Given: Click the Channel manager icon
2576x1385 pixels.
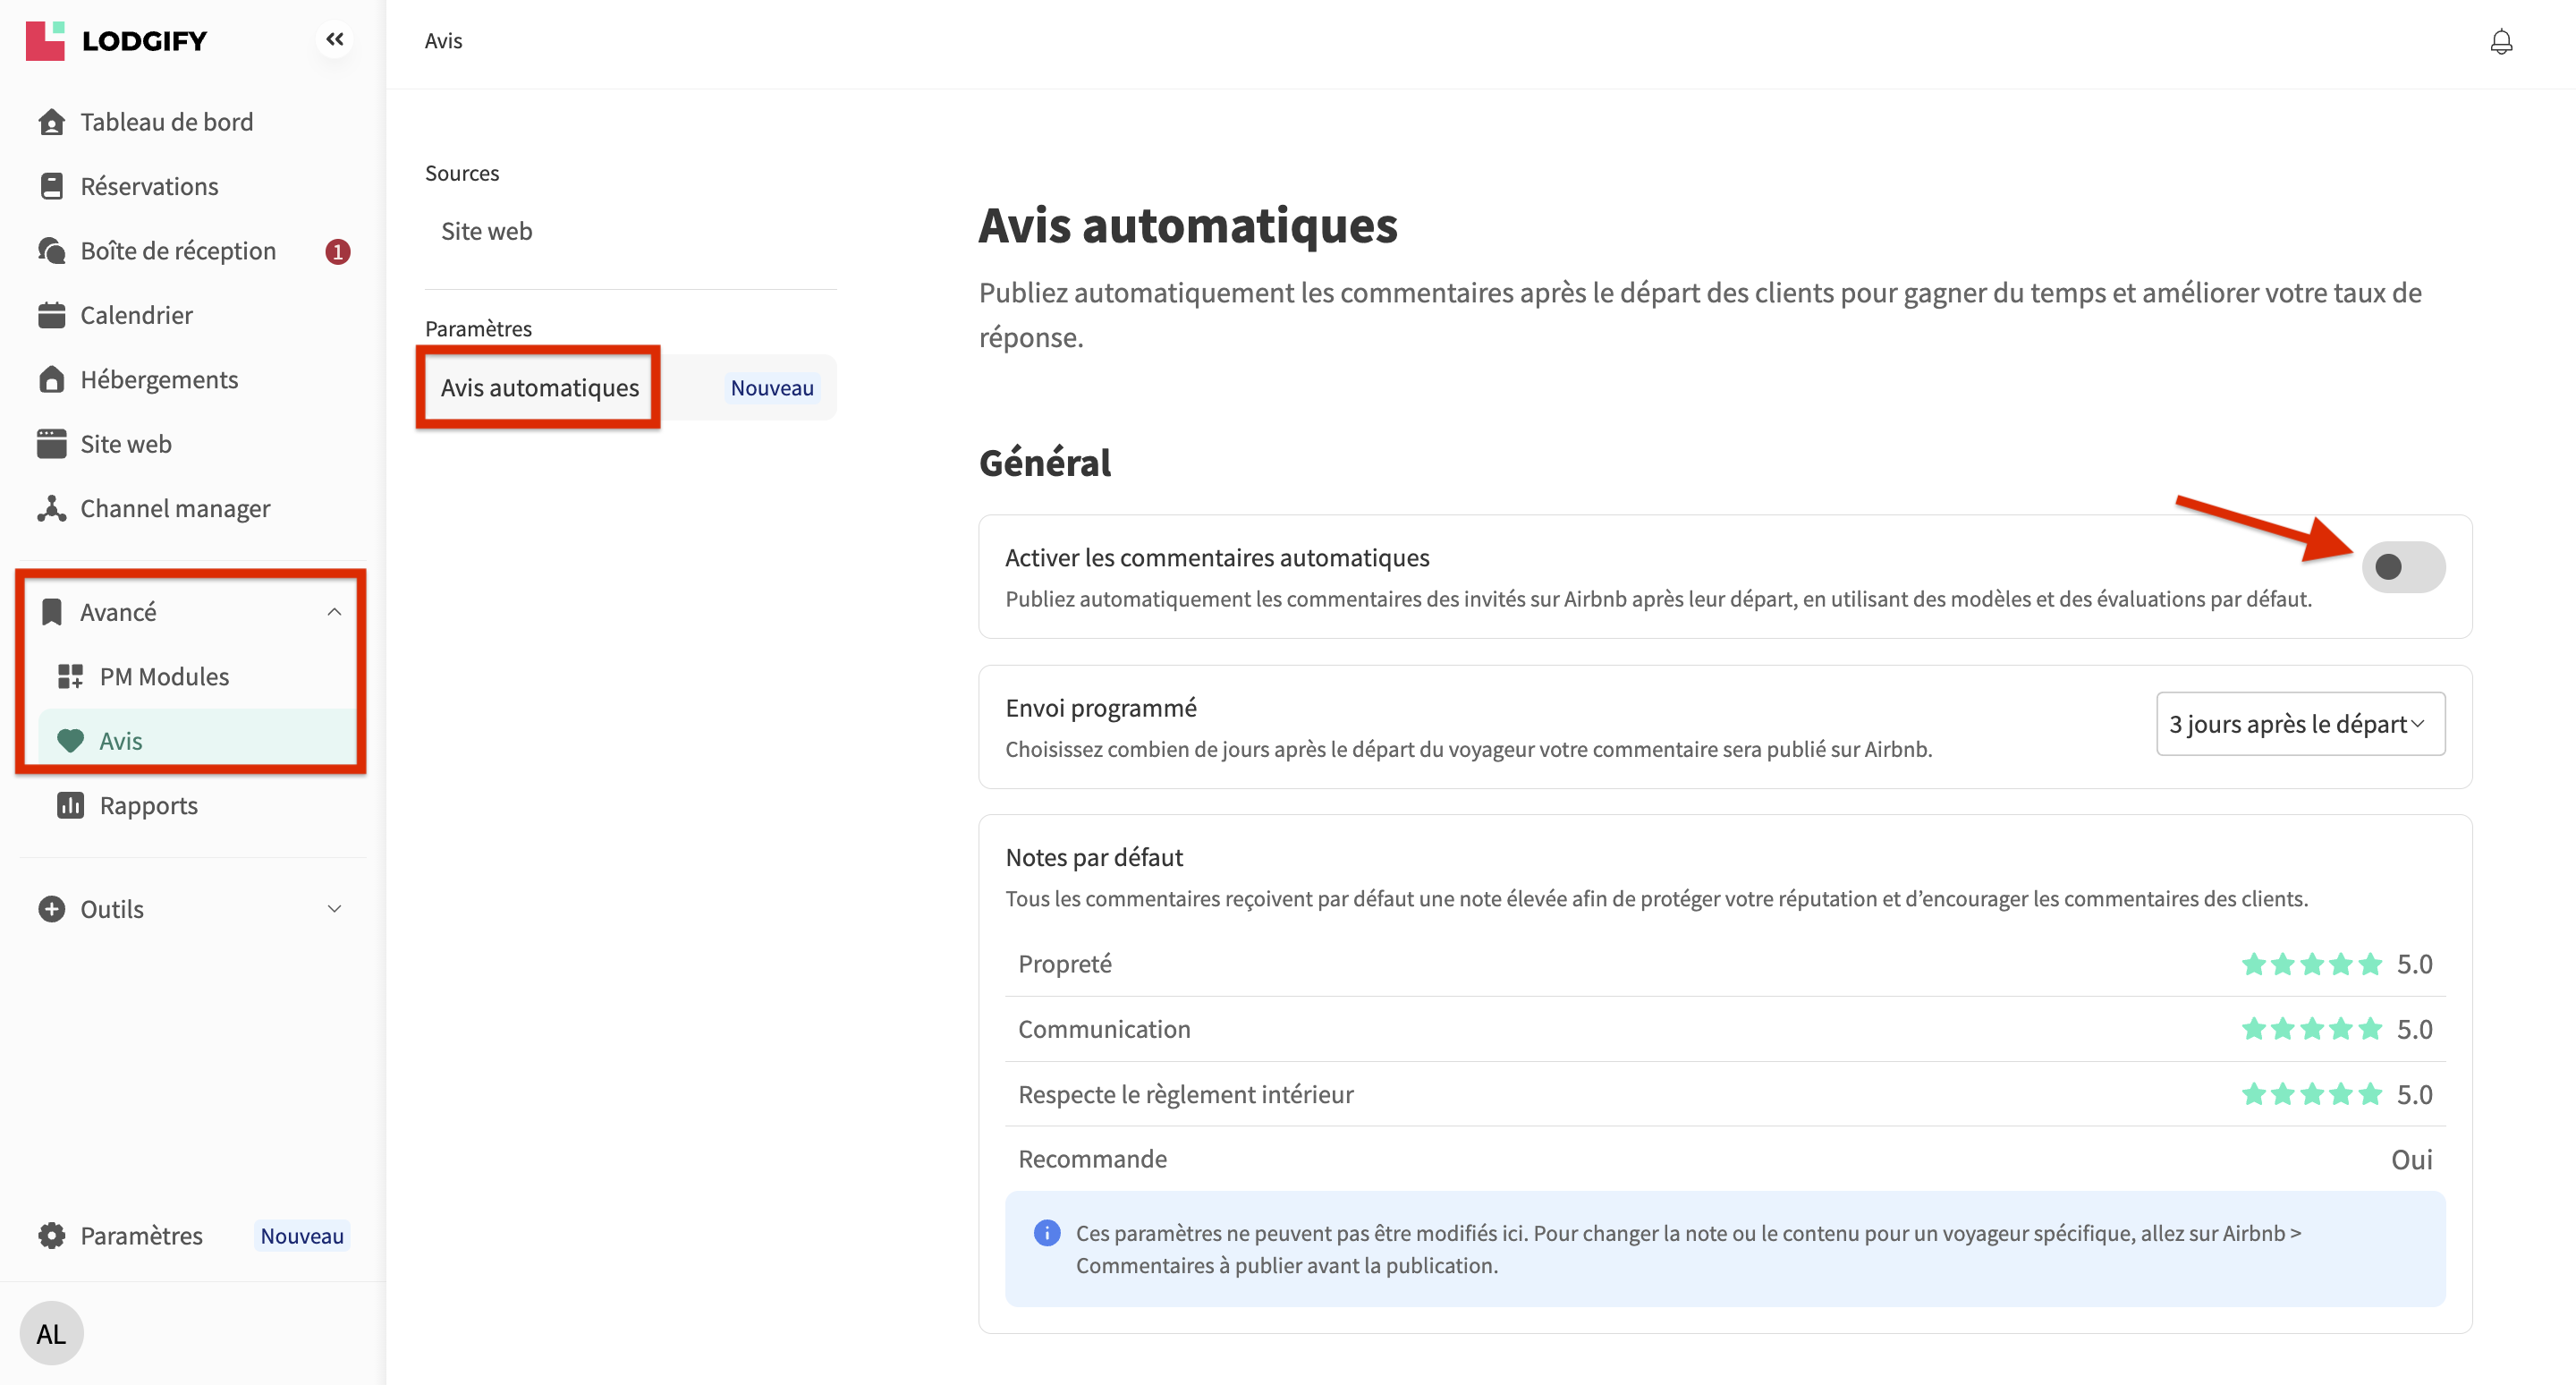Looking at the screenshot, I should click(51, 509).
